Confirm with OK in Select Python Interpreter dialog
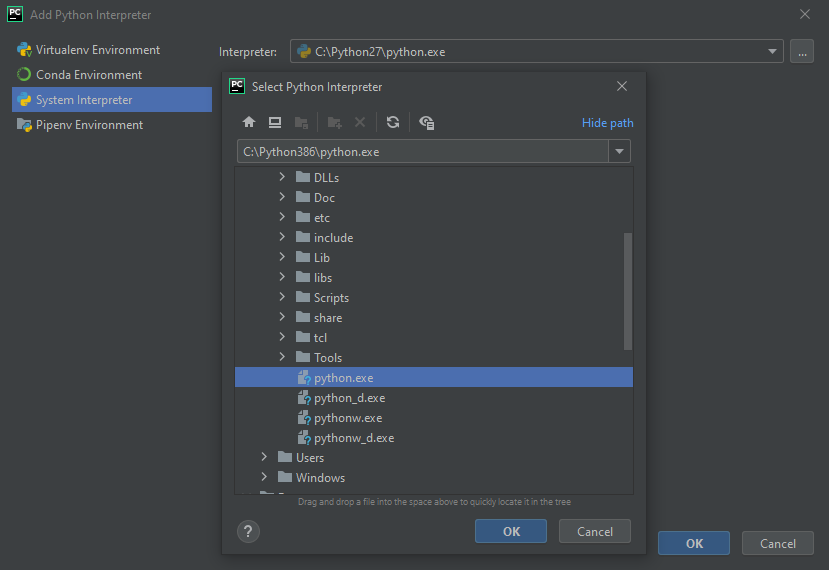Screen dimensions: 829x570 (x=511, y=531)
